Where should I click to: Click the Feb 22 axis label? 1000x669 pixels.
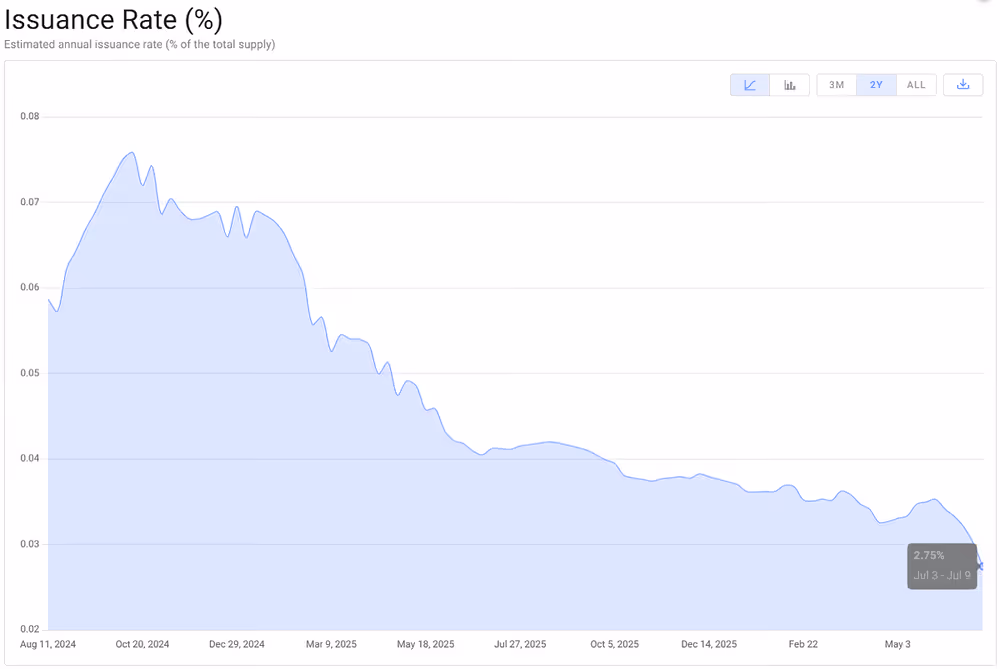click(x=803, y=644)
